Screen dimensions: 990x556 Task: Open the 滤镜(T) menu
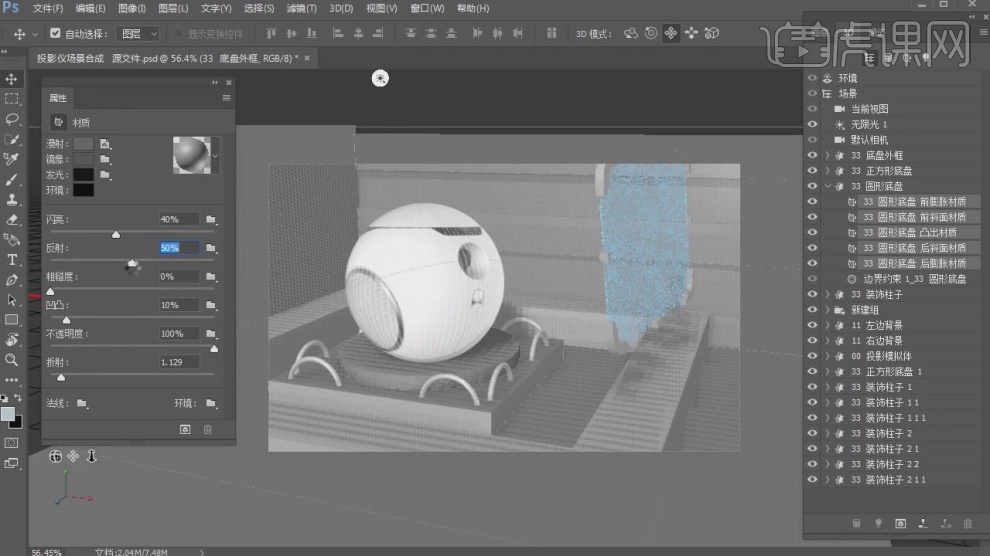302,8
